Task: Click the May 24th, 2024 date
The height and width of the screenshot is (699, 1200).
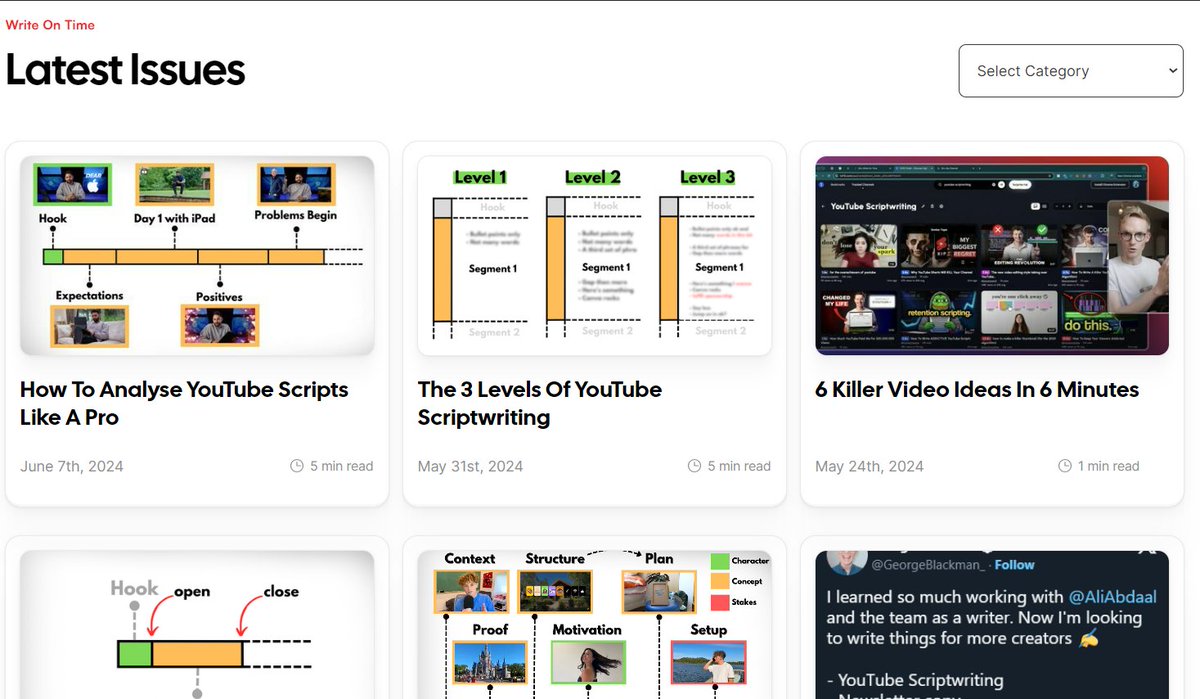Action: [869, 466]
